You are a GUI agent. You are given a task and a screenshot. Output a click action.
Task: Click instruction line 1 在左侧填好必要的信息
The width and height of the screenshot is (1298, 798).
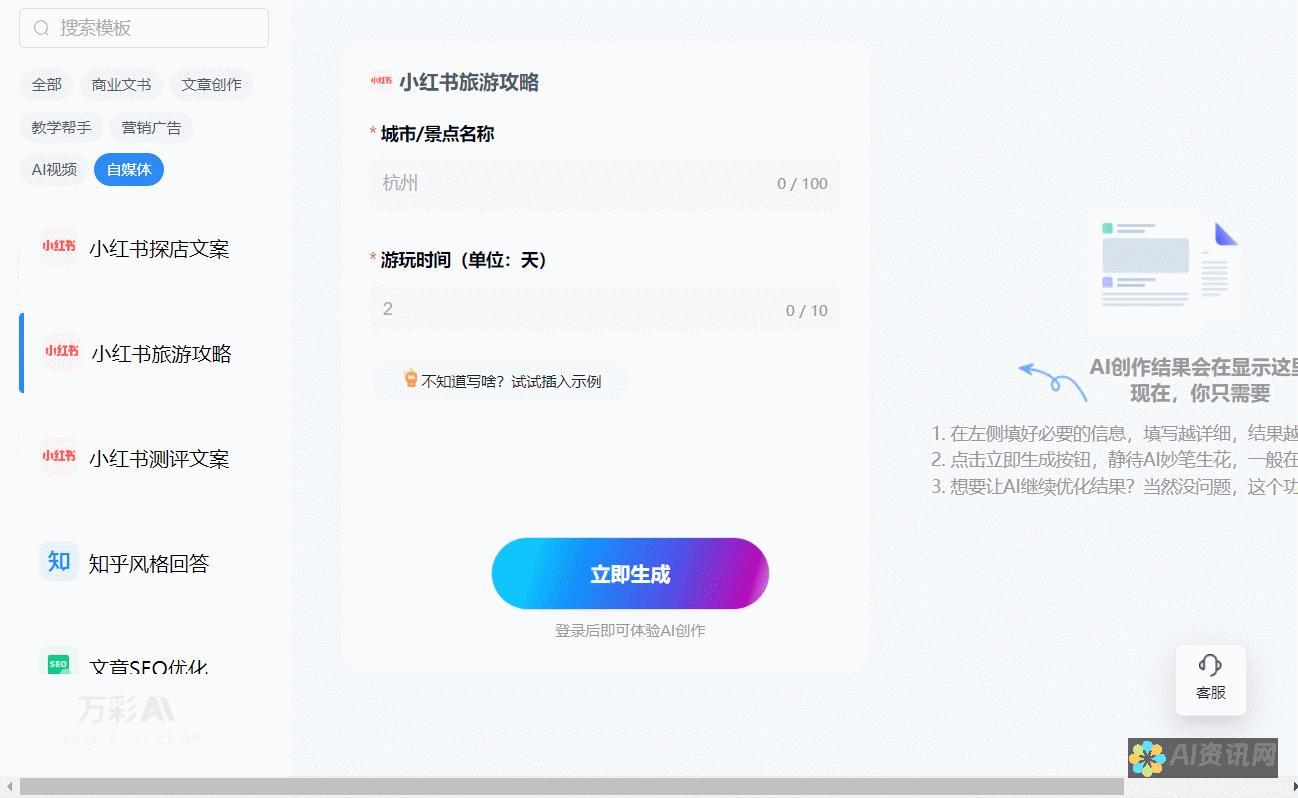1114,433
